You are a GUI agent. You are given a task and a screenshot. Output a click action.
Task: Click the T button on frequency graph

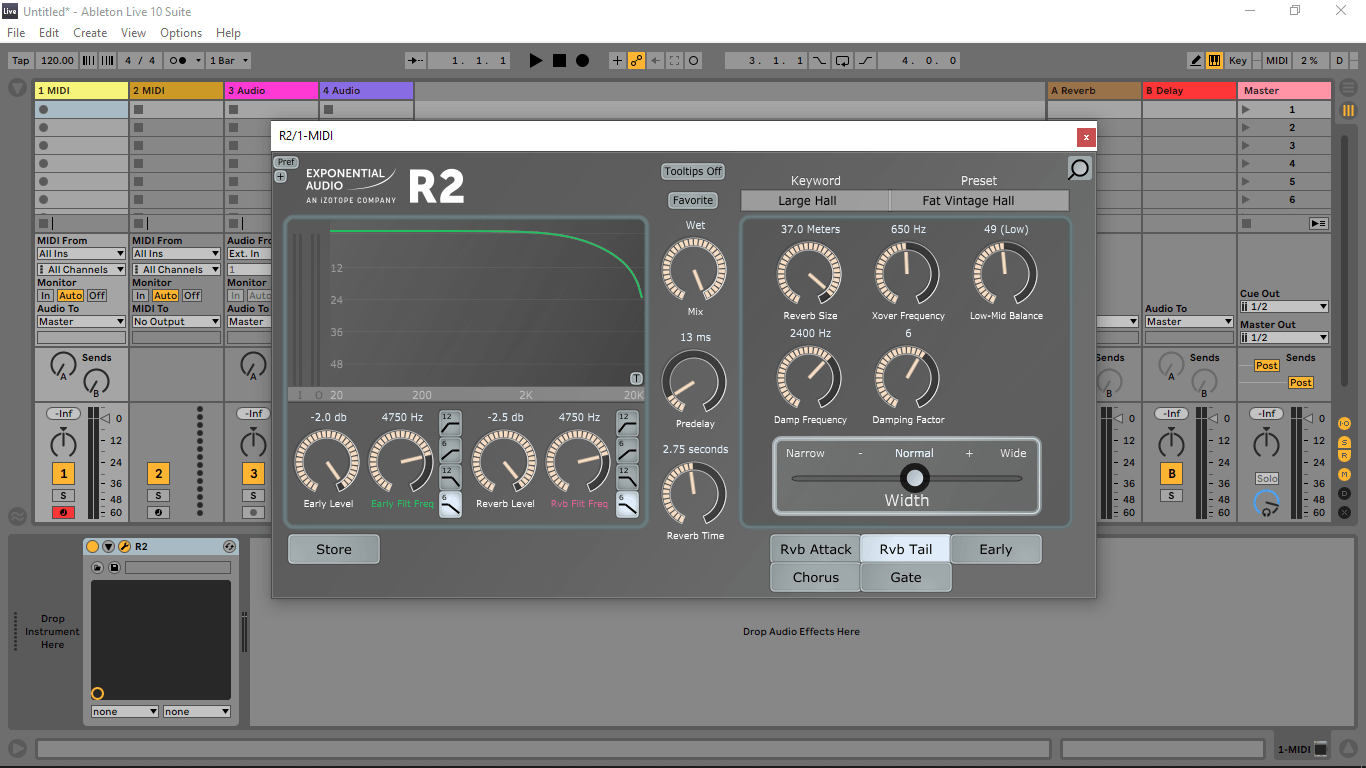pyautogui.click(x=636, y=378)
